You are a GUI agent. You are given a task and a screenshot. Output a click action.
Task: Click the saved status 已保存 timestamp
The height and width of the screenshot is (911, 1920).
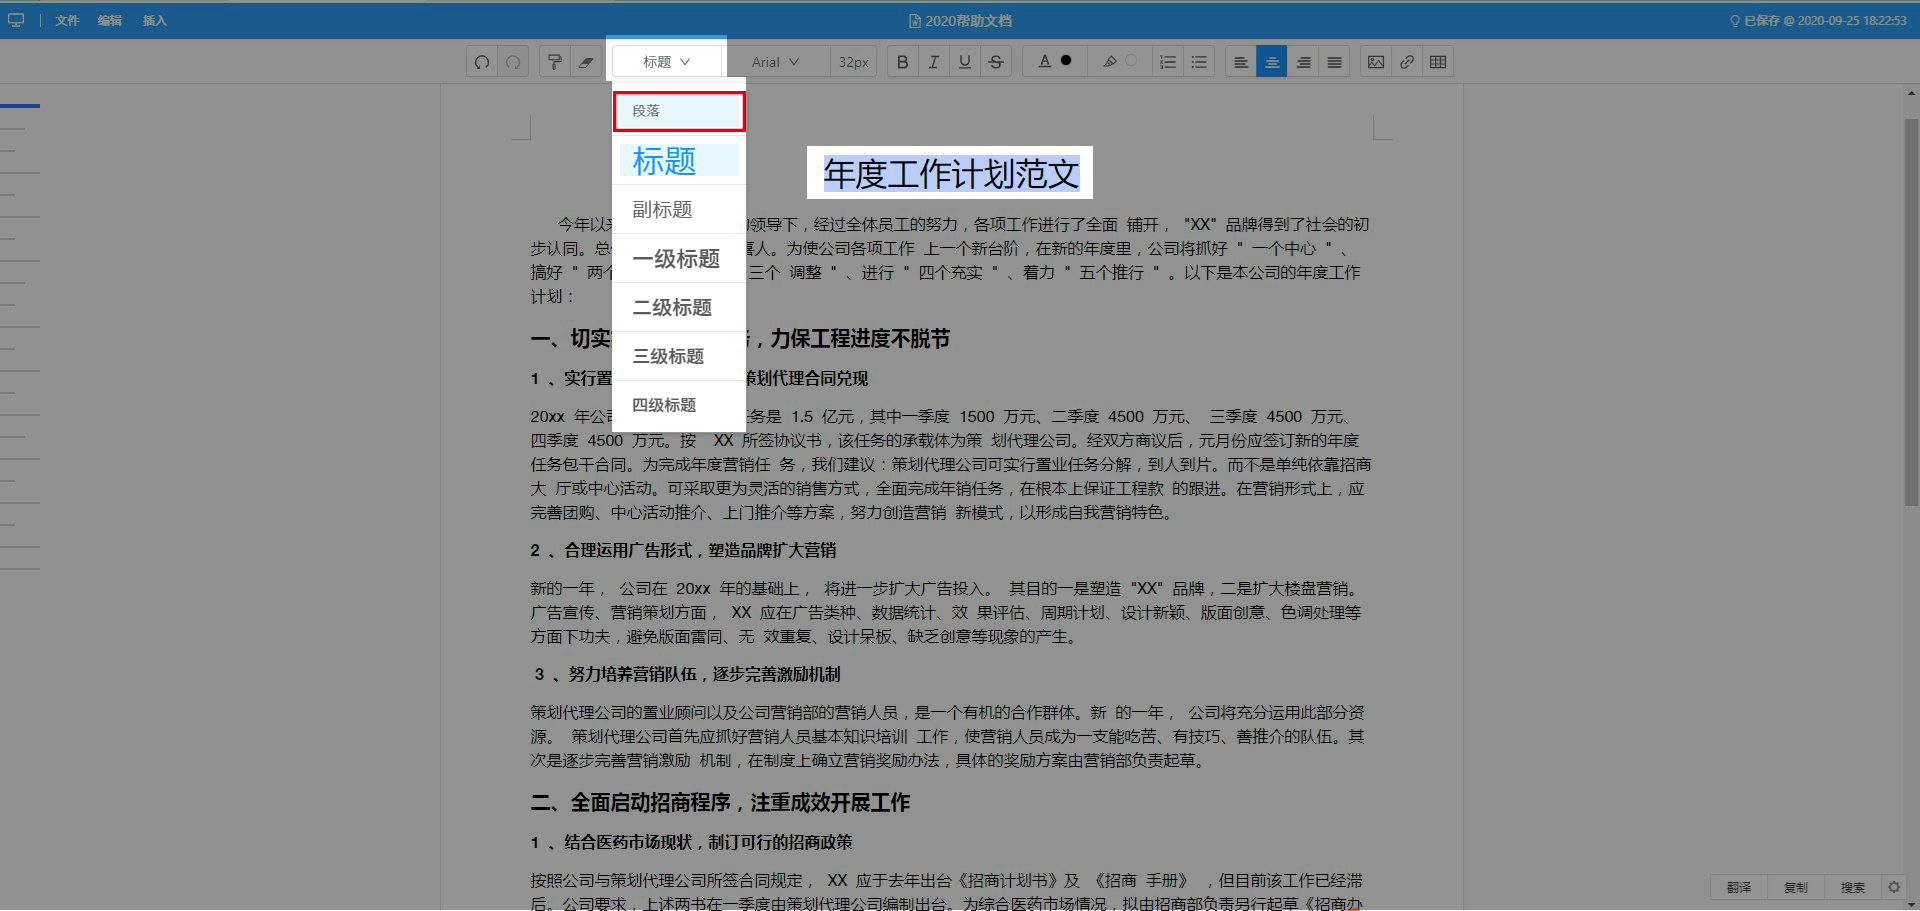coord(1818,20)
